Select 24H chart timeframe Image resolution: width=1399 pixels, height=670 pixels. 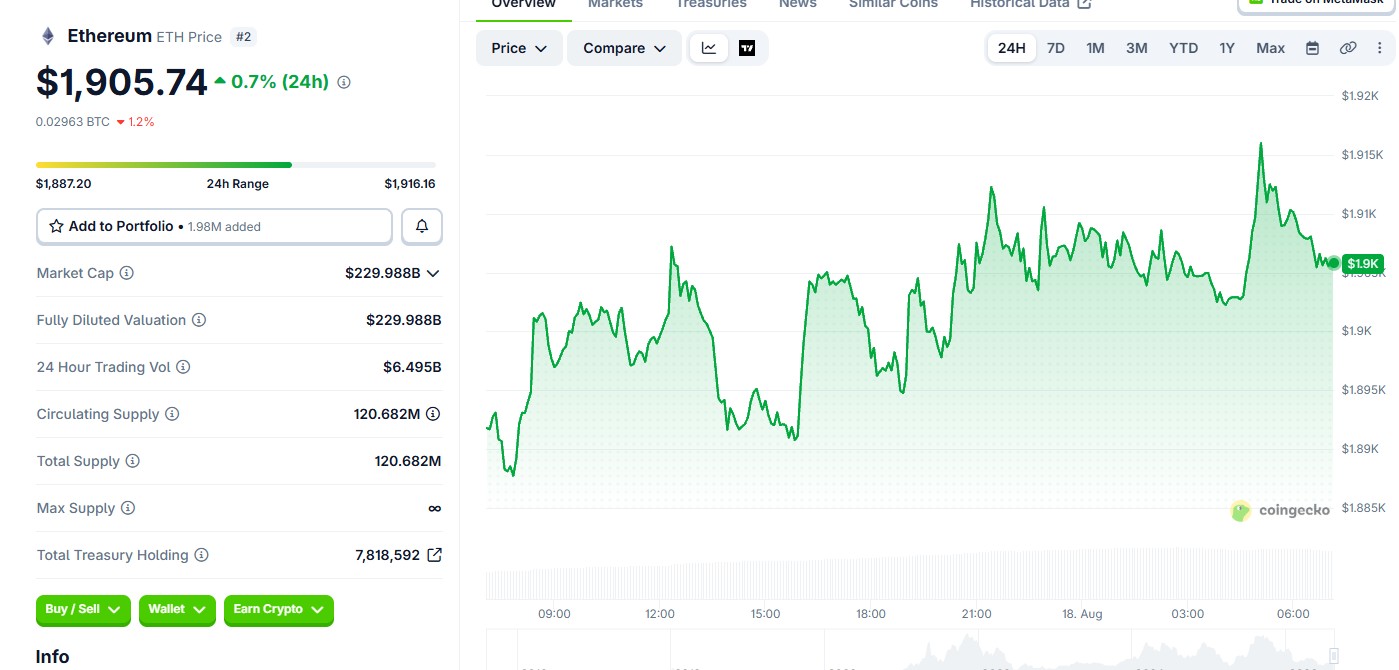pos(1011,48)
